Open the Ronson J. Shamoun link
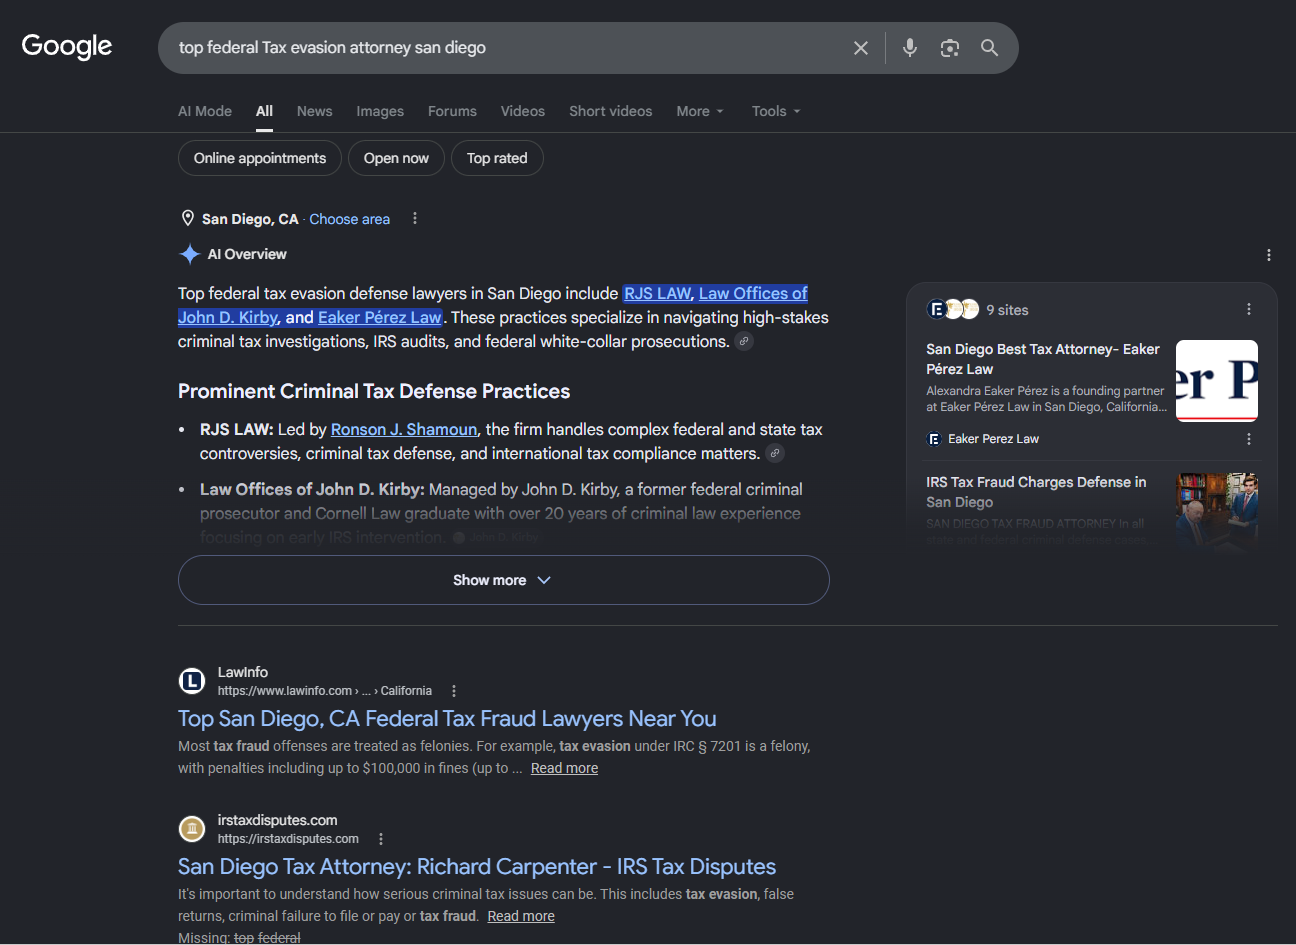Viewport: 1296px width, 945px height. [x=404, y=429]
